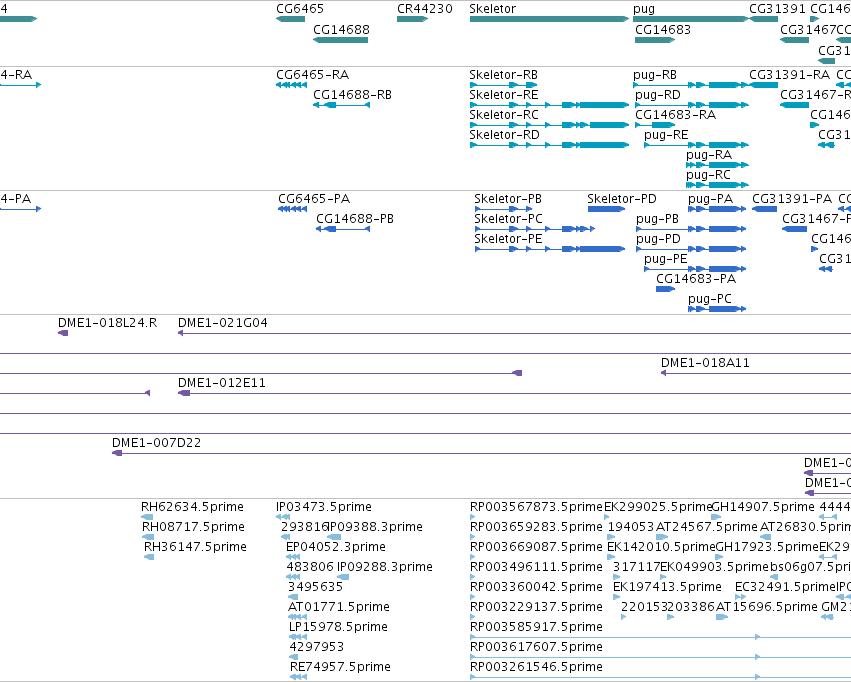This screenshot has height=682, width=851.
Task: Click EST RP003567873.5prime
Action: click(473, 517)
